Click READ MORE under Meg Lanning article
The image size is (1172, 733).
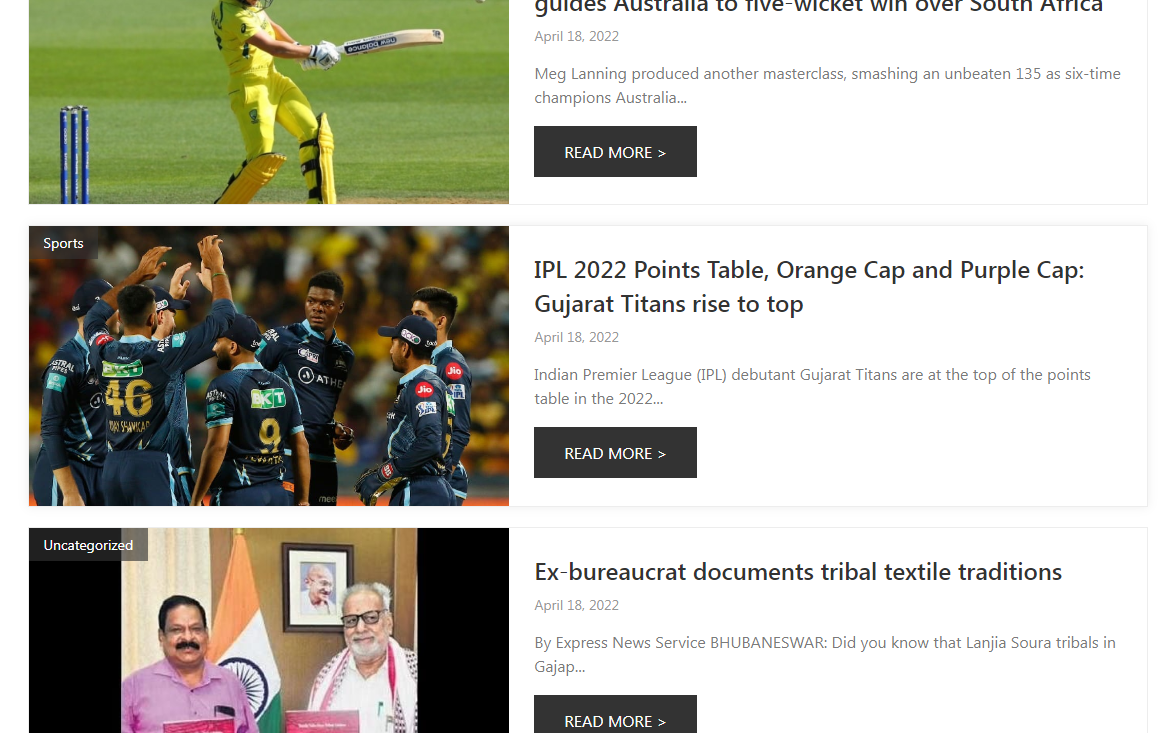point(615,152)
